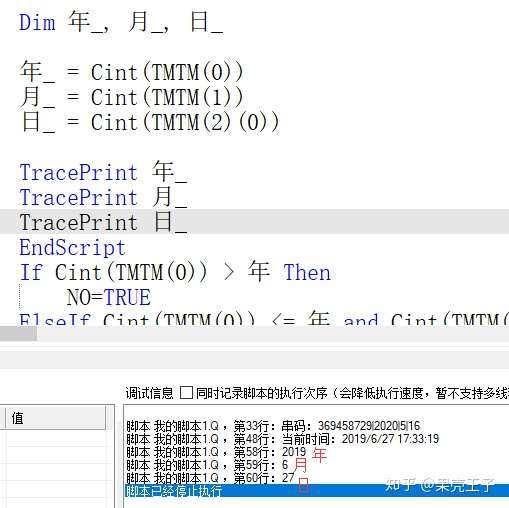Click code line 日_ = Cint(TMTM(2)(0))
509x508 pixels.
point(149,122)
